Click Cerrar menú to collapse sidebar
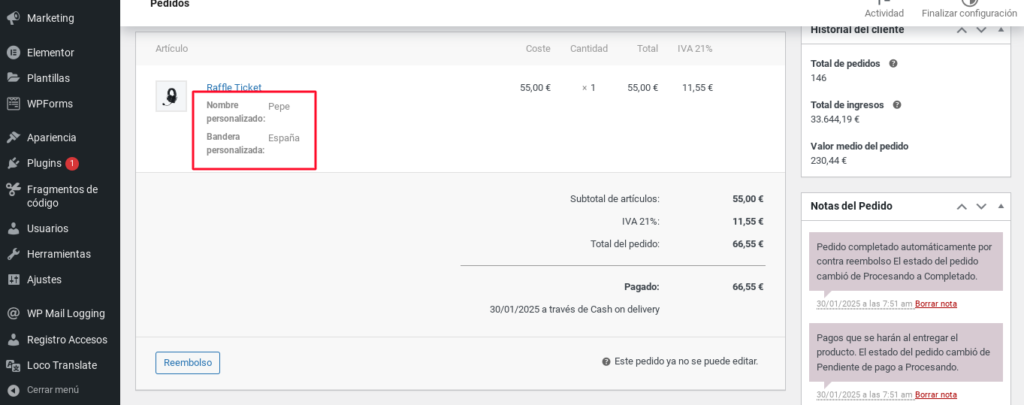 [53, 390]
